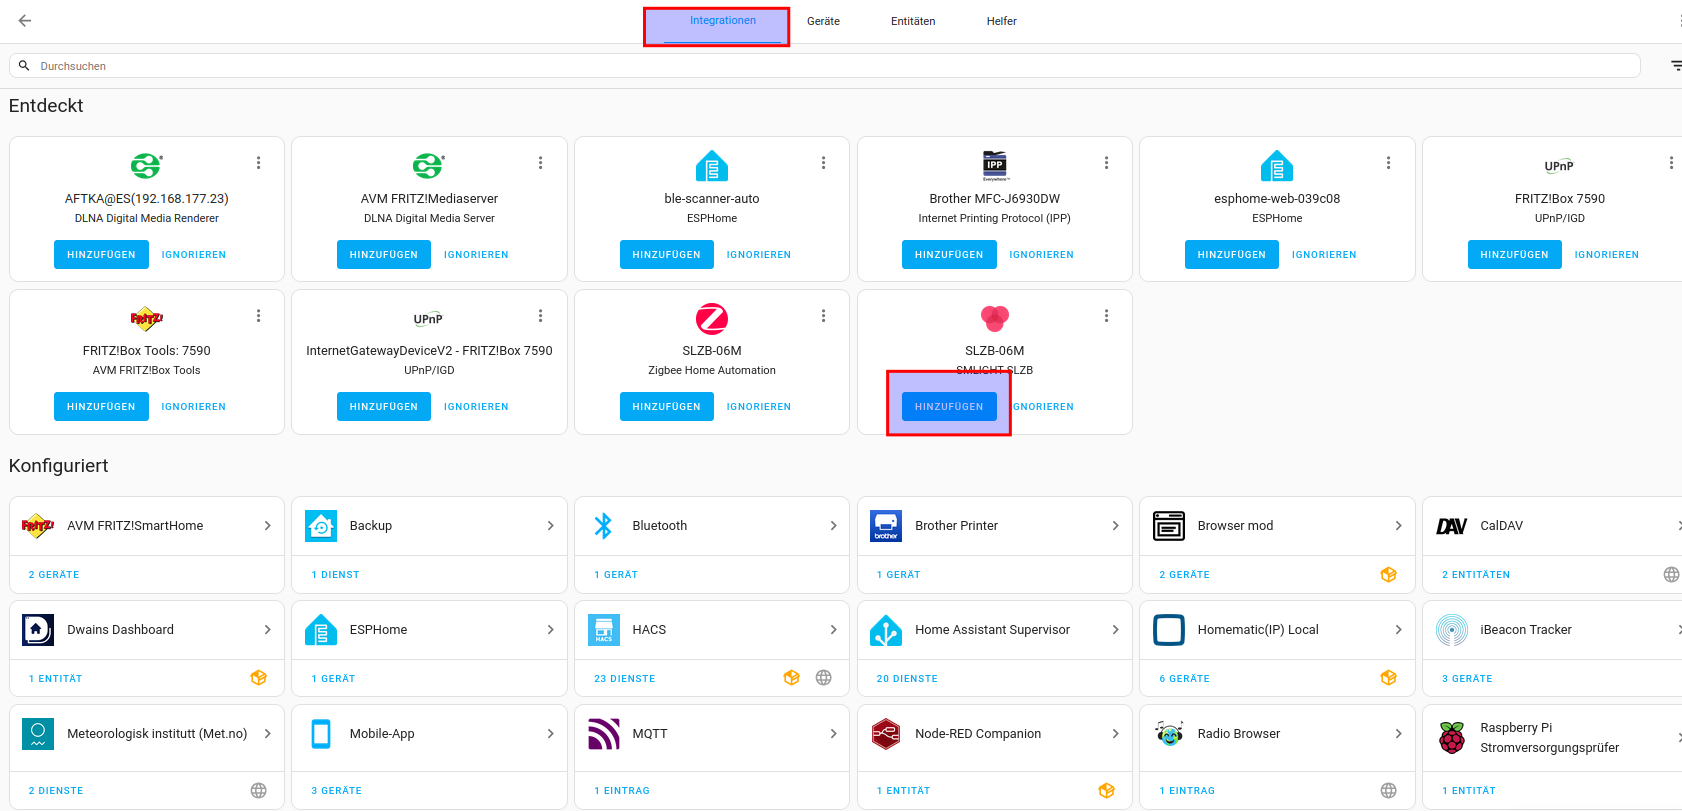The height and width of the screenshot is (811, 1682).
Task: Click the Zigbee Home Automation SLZB-06M logo
Action: pos(711,319)
